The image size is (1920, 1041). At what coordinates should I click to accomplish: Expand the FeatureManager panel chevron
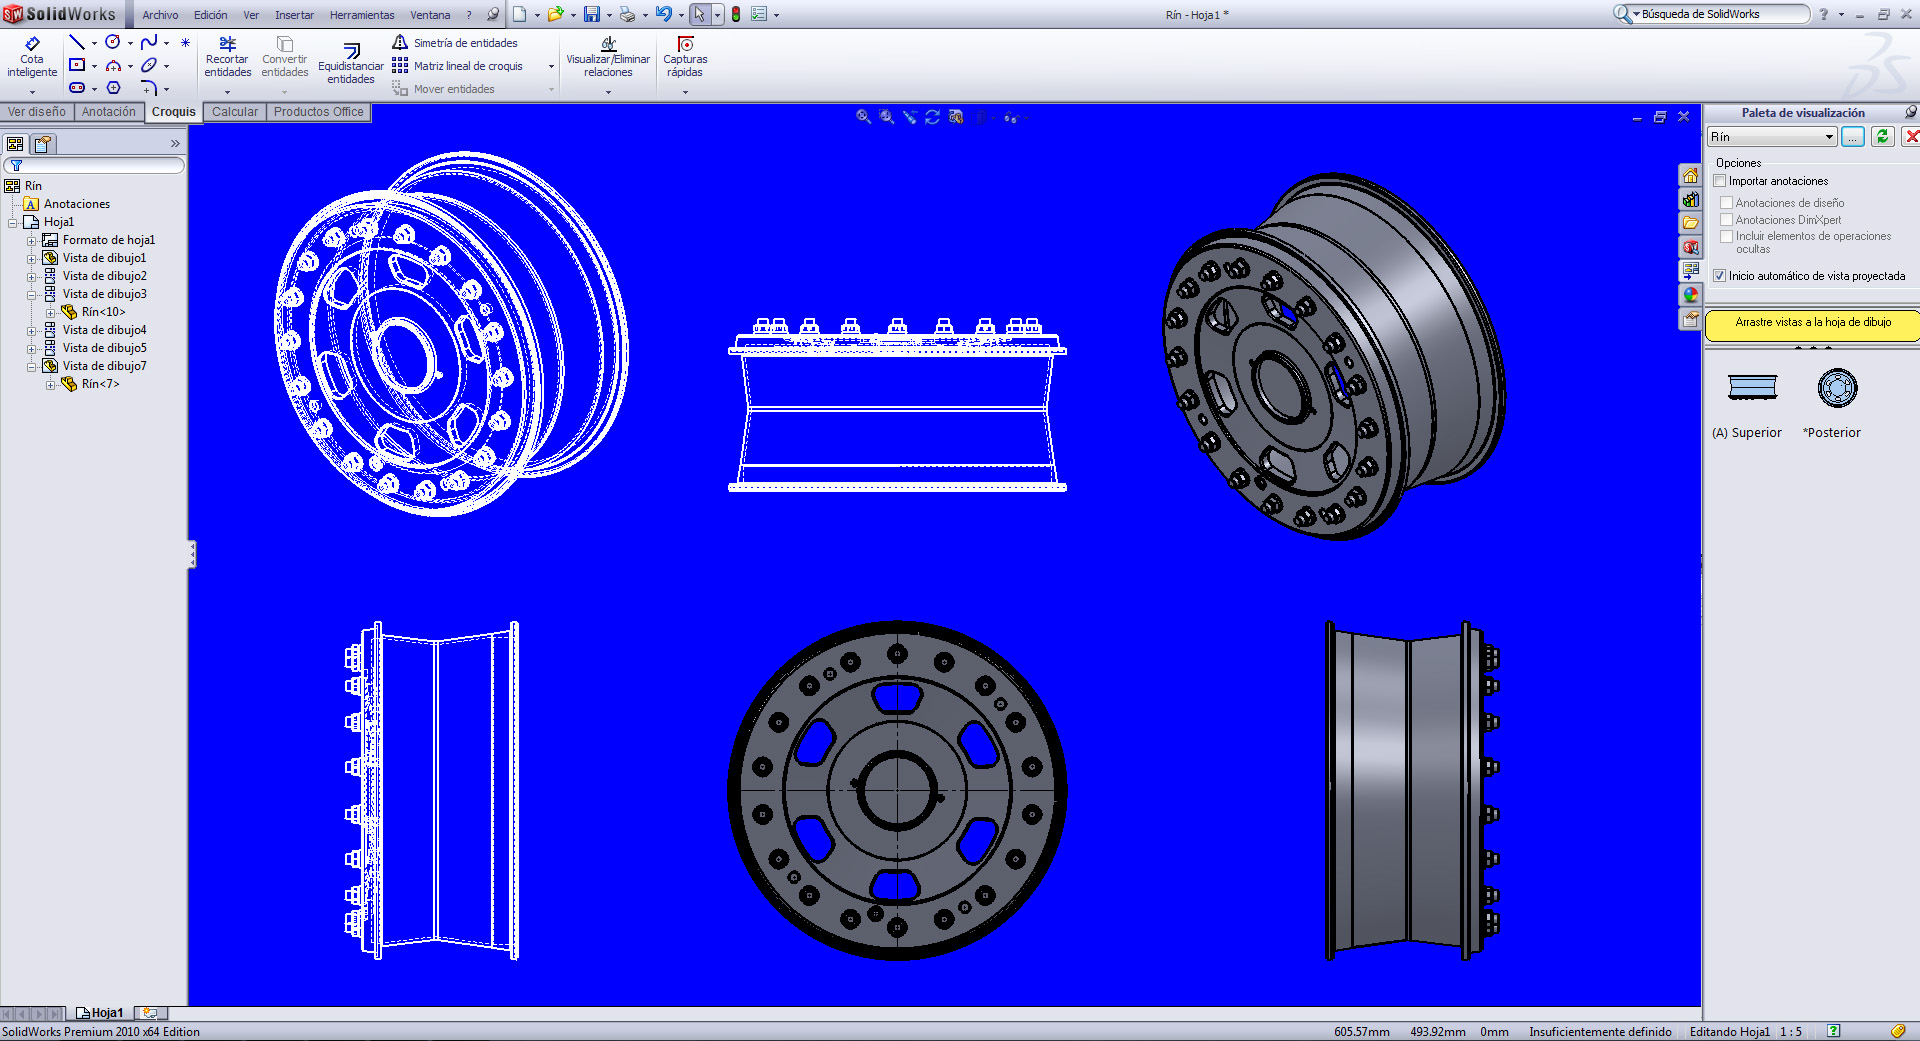pos(175,144)
